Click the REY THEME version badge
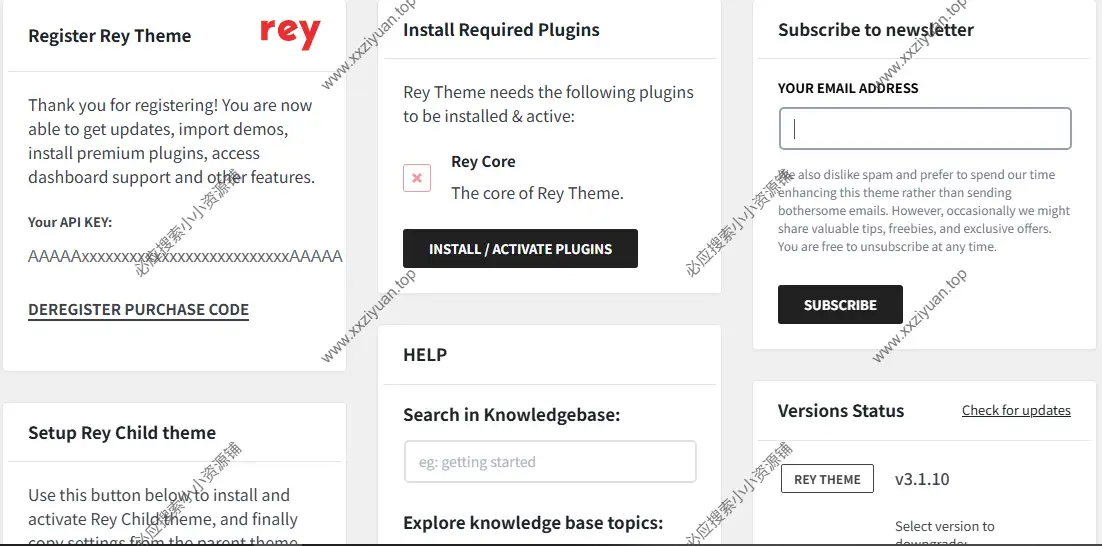 826,479
